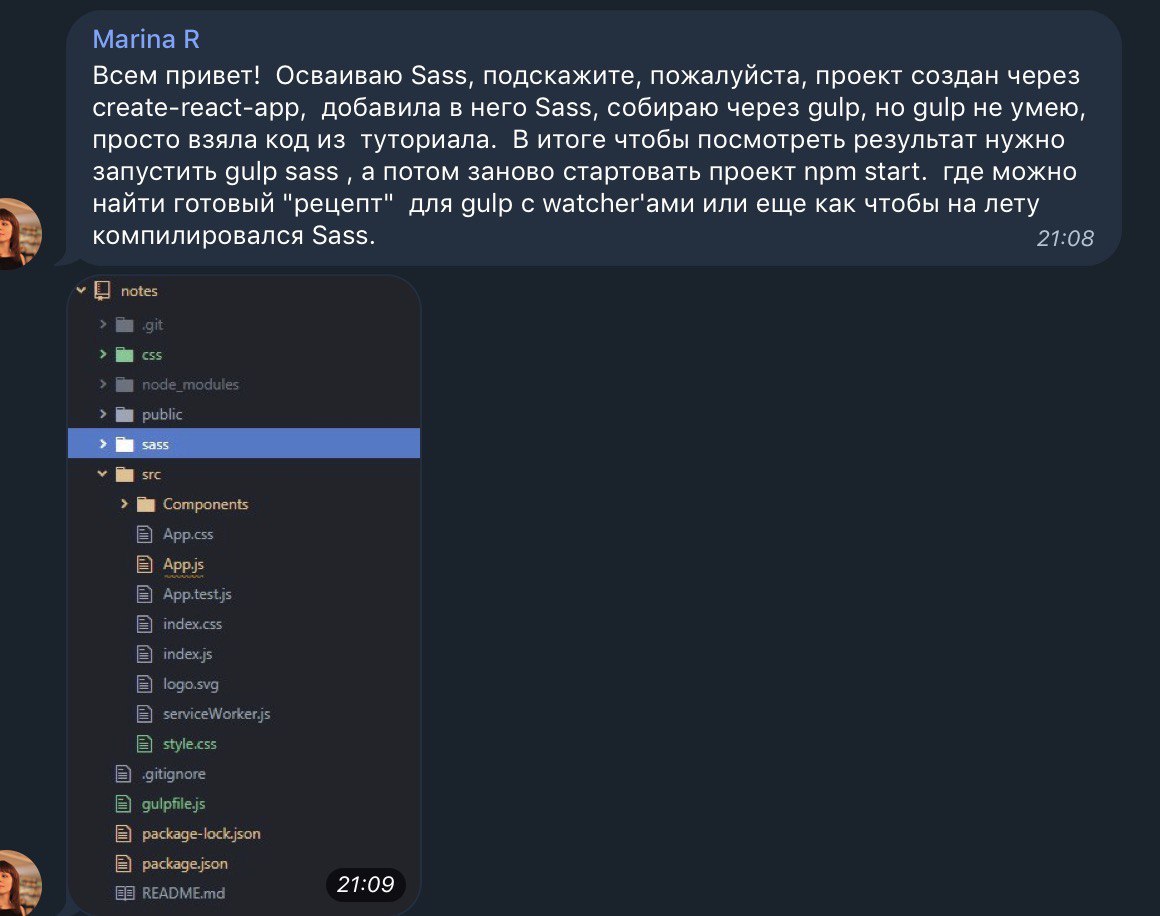Image resolution: width=1160 pixels, height=916 pixels.
Task: Expand the css folder chevron
Action: click(x=103, y=354)
